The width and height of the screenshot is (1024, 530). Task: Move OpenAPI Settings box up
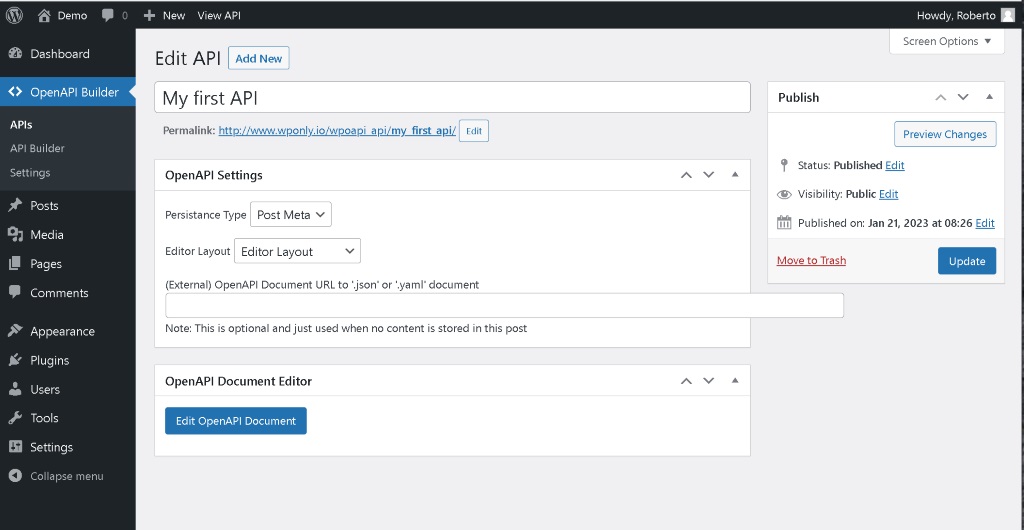point(686,175)
